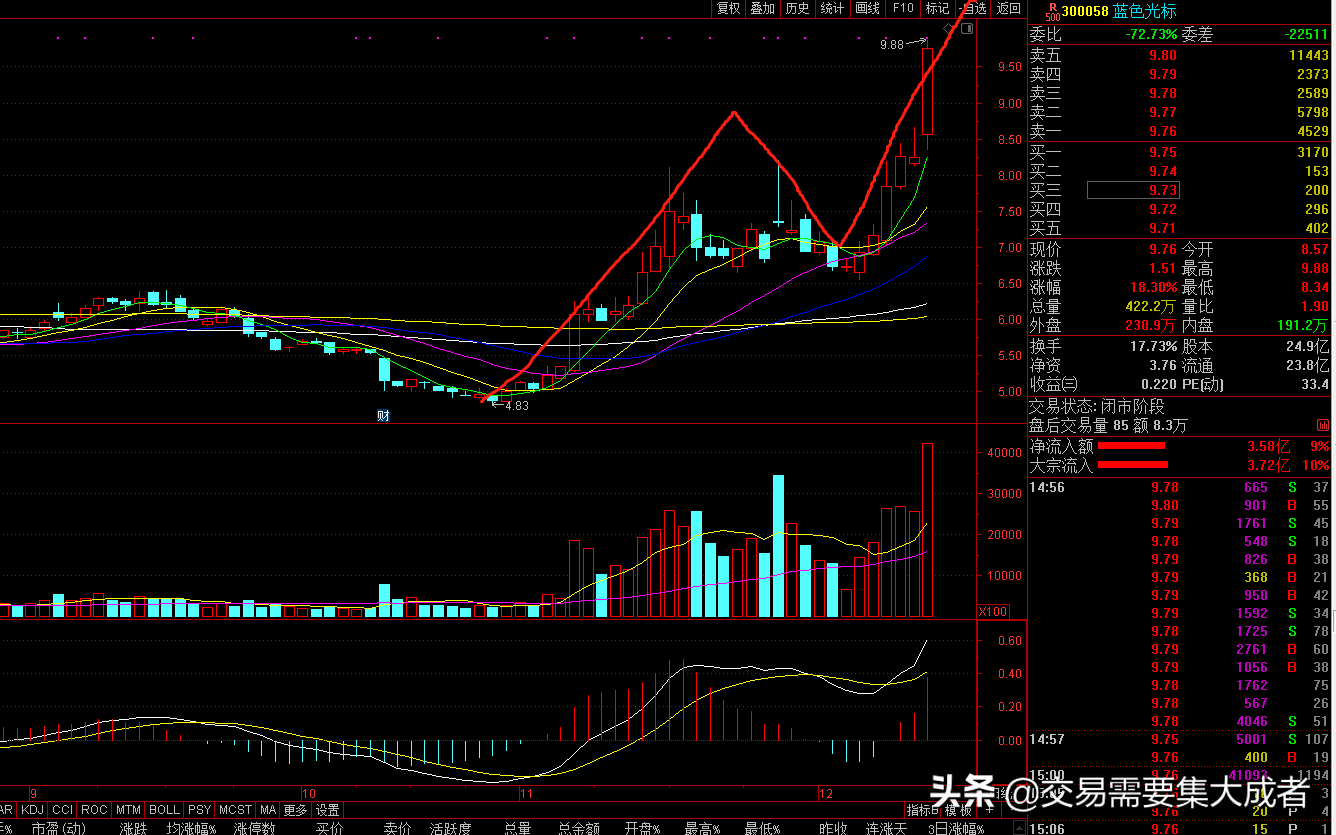The image size is (1336, 835).
Task: Open the 叠加 overlay option
Action: tap(763, 8)
